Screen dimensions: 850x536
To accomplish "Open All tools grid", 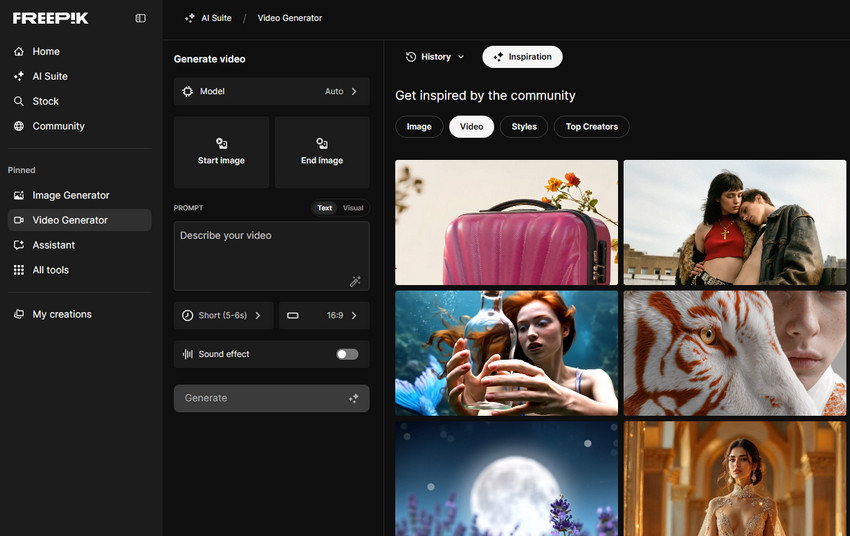I will coord(50,270).
